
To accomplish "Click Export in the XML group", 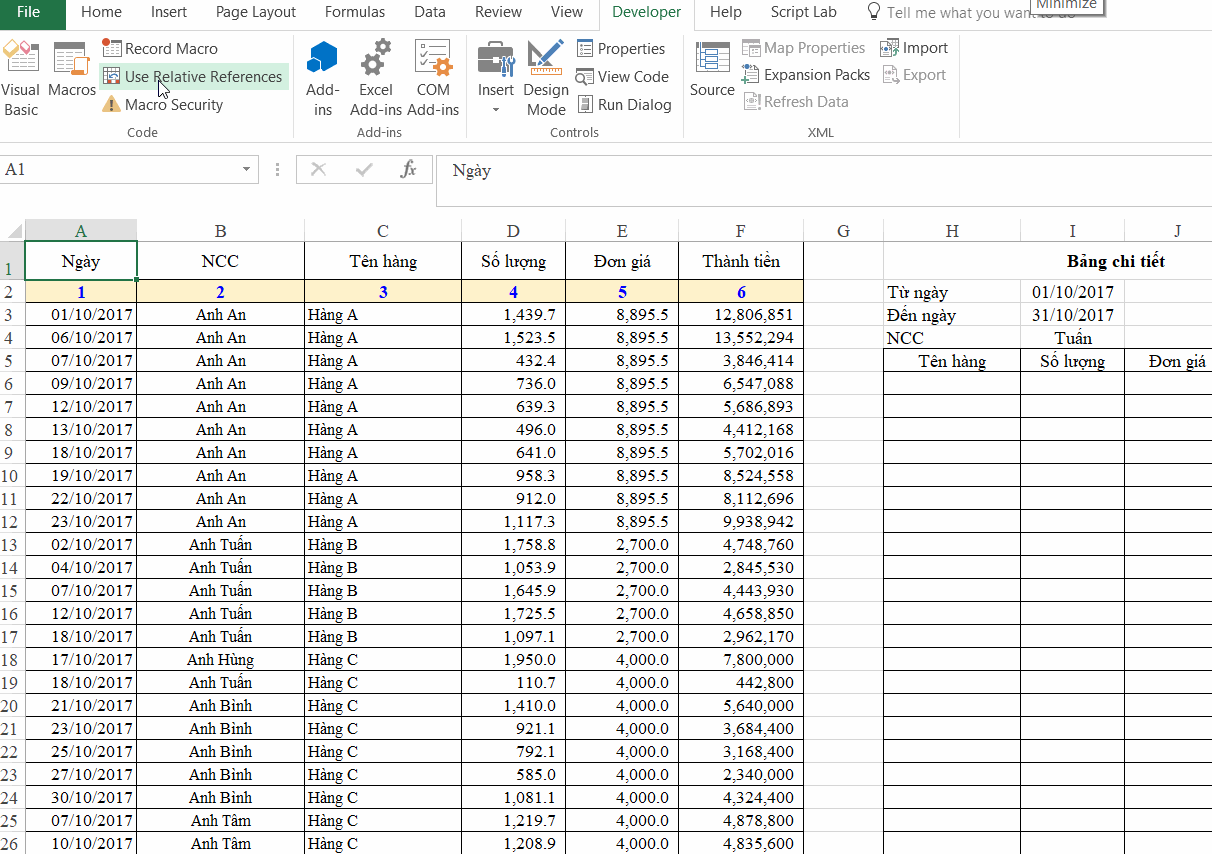I will pos(914,75).
